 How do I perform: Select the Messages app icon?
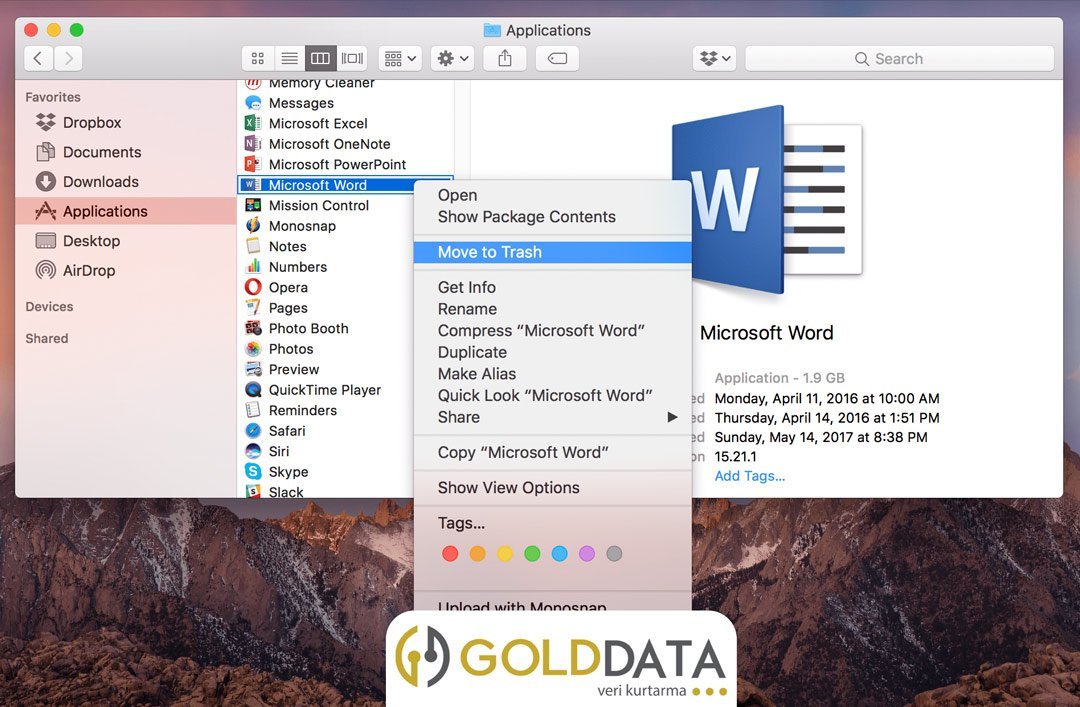253,103
